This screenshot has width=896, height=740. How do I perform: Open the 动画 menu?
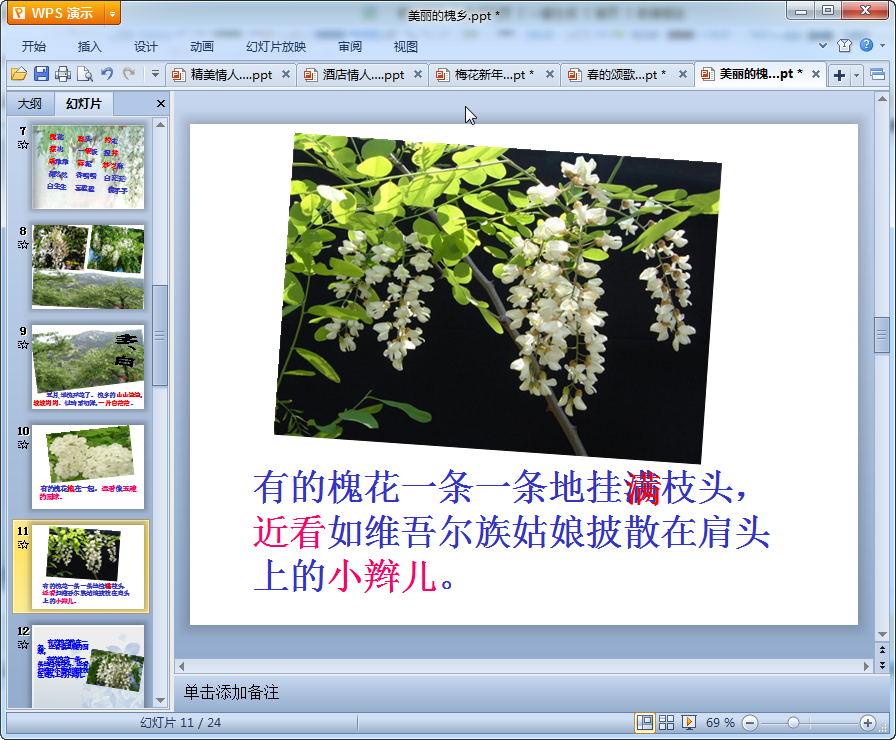[202, 46]
